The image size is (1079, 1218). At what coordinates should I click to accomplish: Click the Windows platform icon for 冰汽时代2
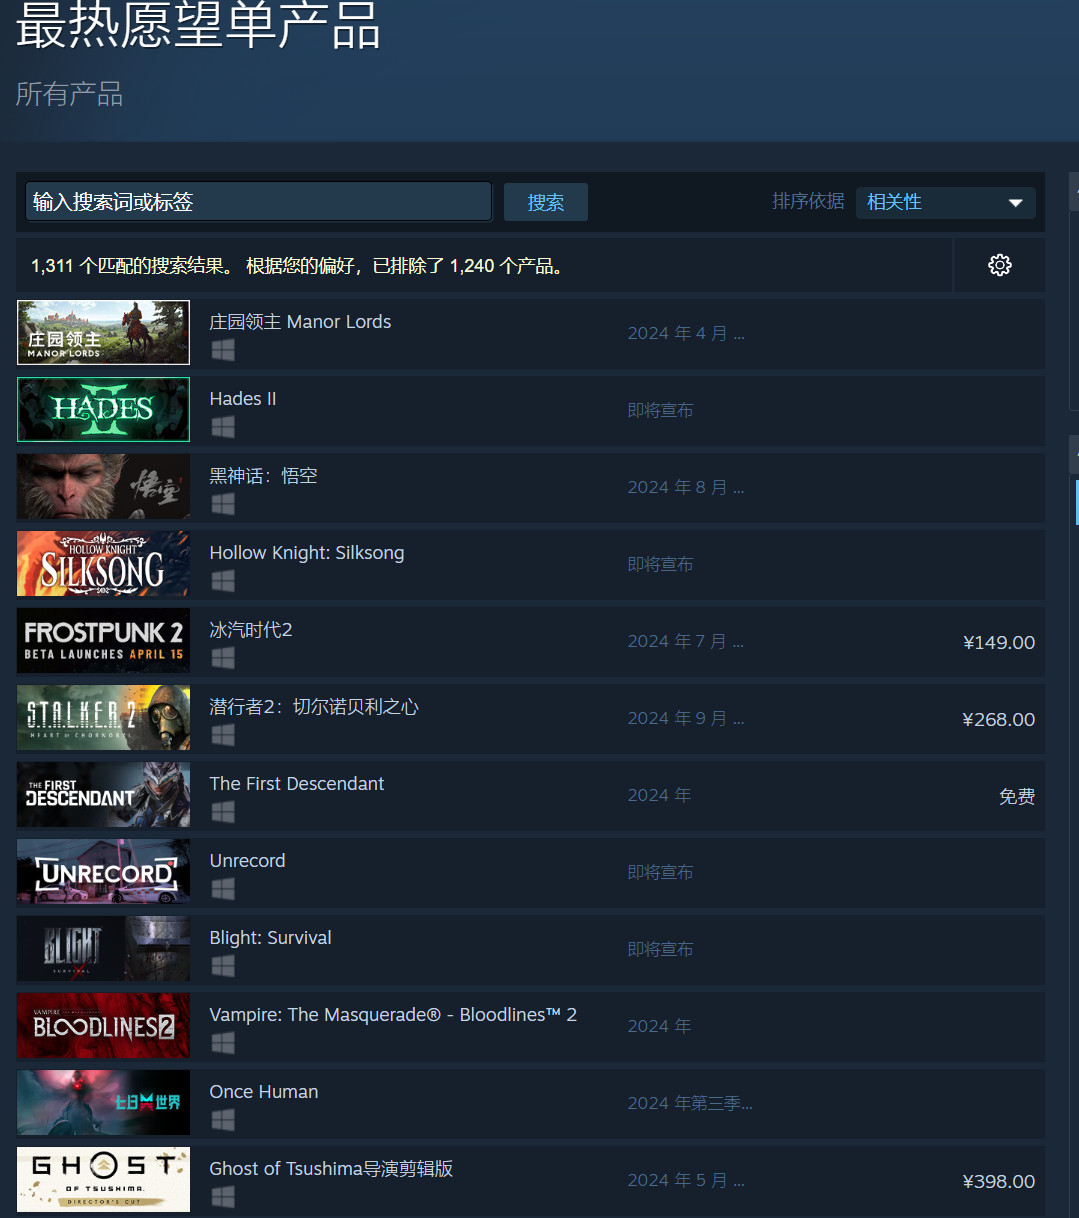point(222,658)
